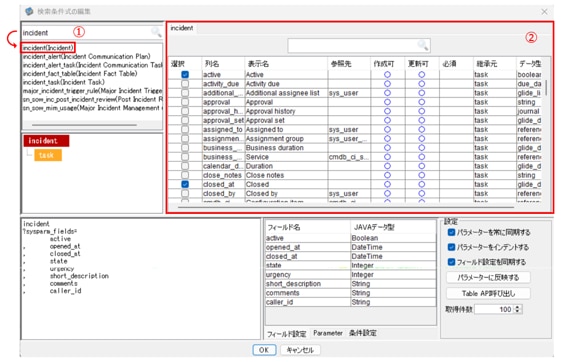Click the Business duration display name cell

coord(286,148)
